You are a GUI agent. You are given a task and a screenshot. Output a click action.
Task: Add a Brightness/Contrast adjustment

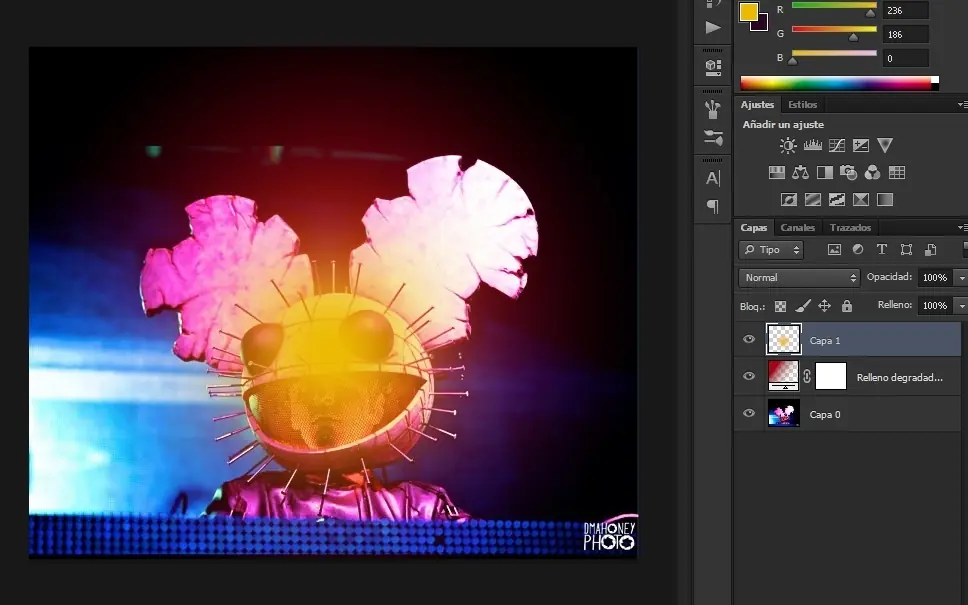click(x=788, y=146)
